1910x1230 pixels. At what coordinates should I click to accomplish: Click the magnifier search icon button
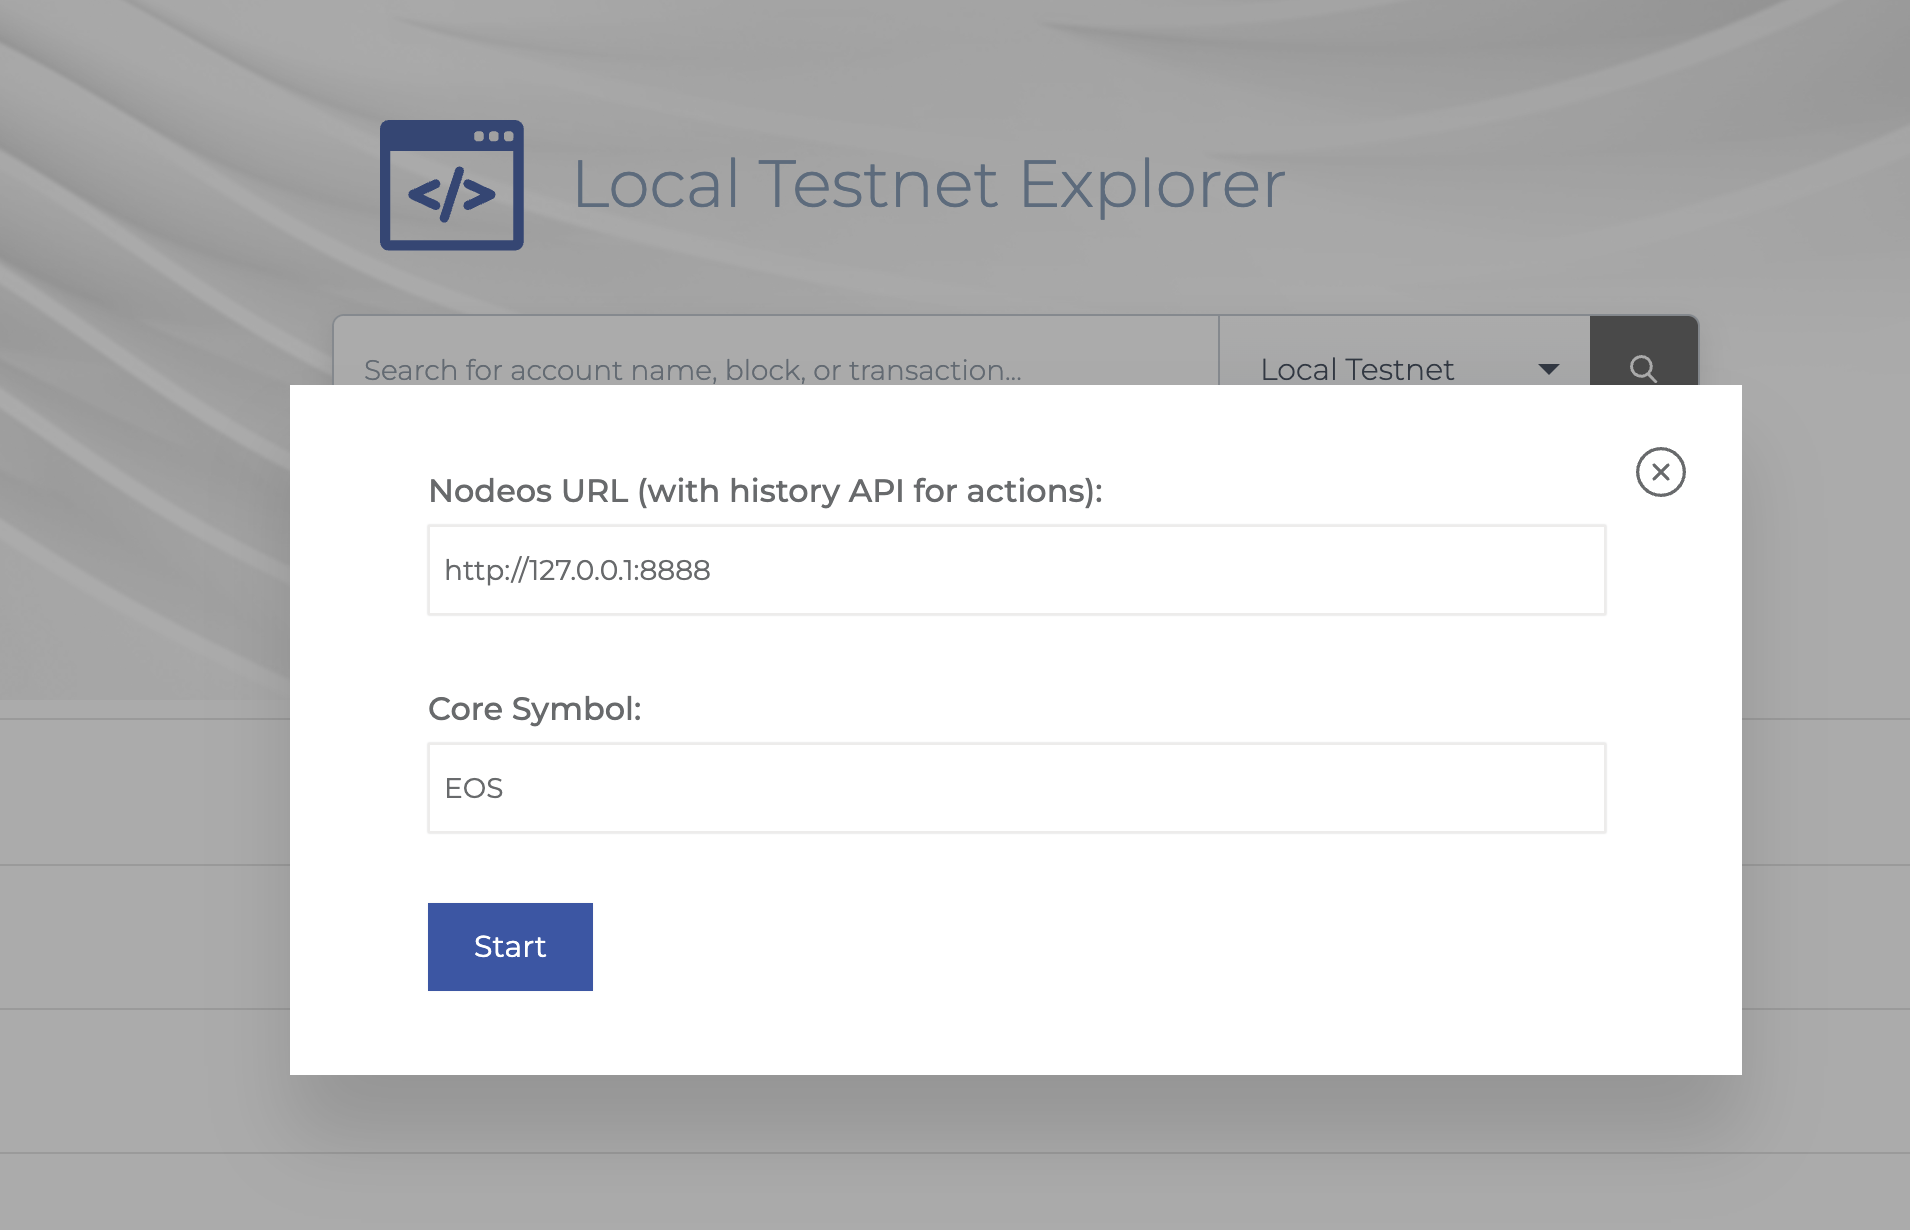tap(1643, 352)
